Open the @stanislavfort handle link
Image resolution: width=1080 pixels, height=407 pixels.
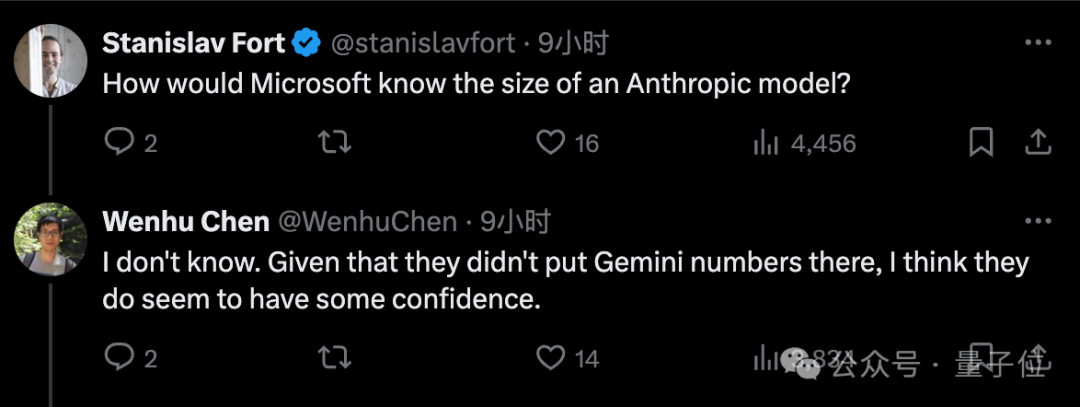(422, 43)
